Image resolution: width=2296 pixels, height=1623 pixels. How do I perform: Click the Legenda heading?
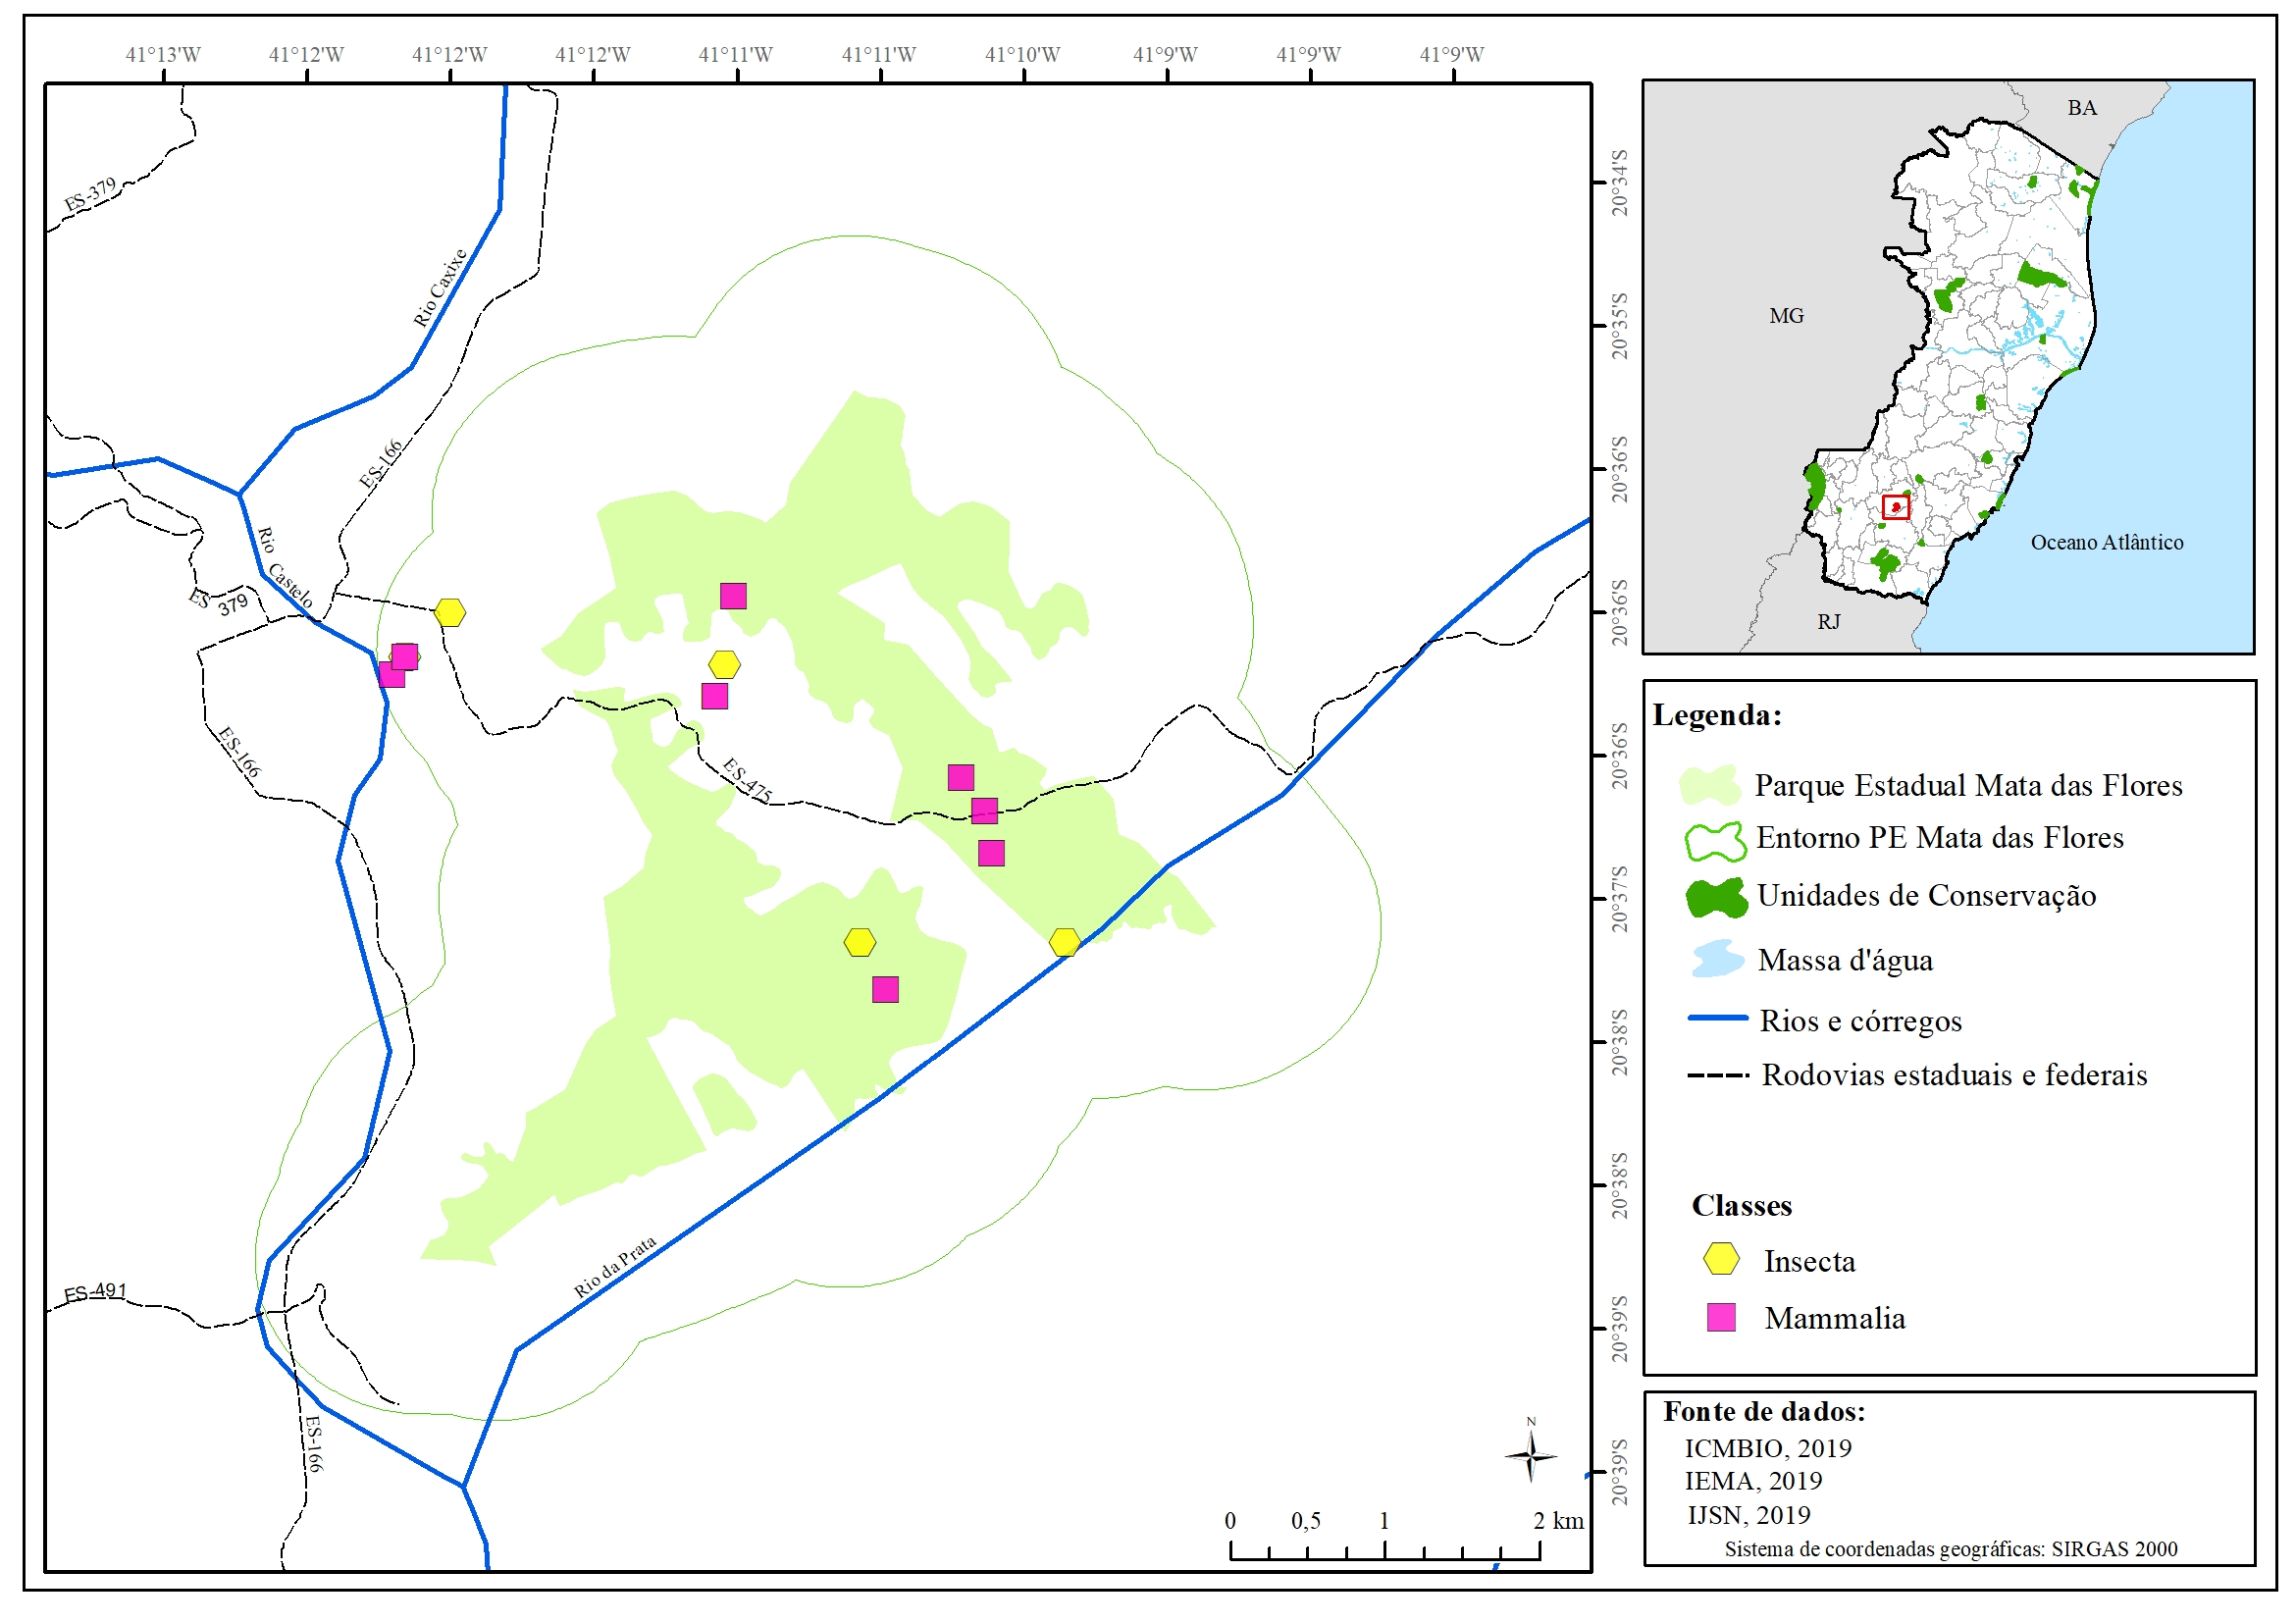point(1716,715)
